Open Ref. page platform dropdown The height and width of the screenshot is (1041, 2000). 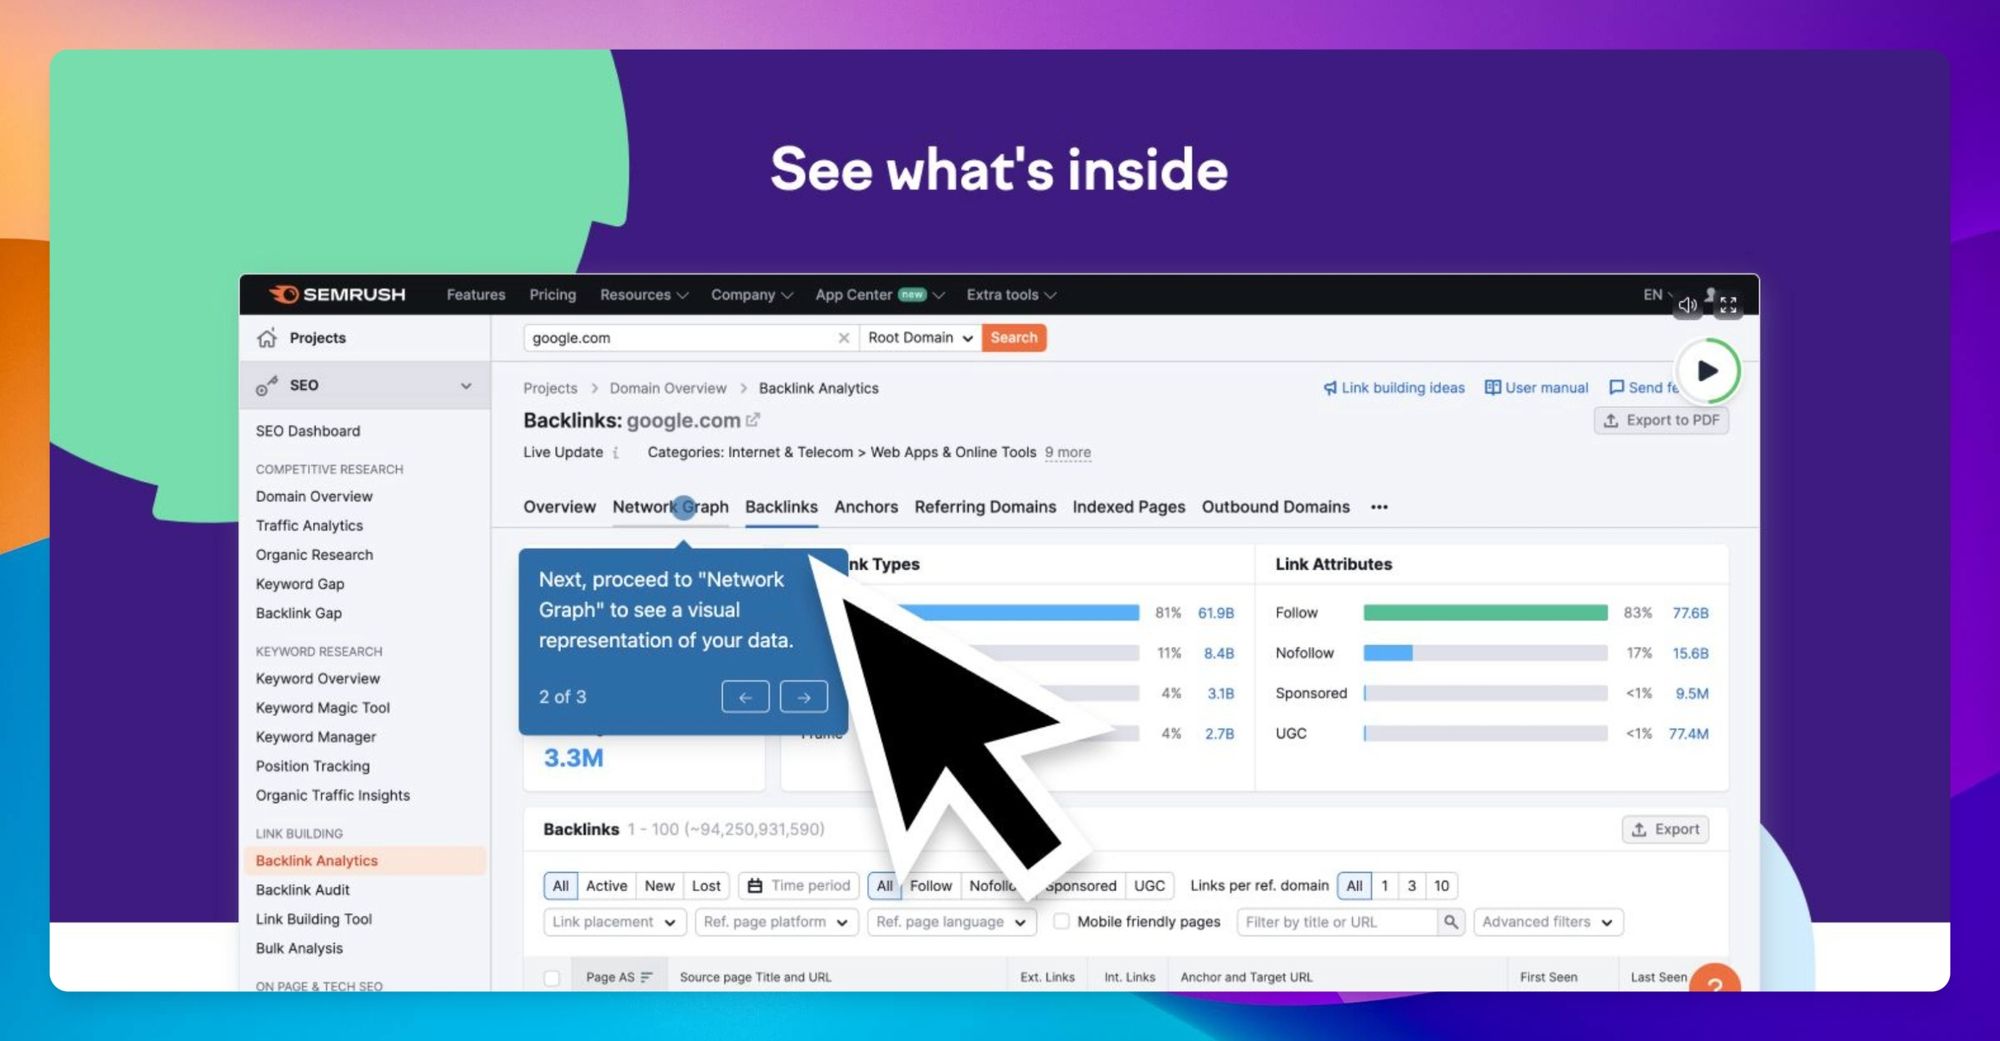coord(776,922)
